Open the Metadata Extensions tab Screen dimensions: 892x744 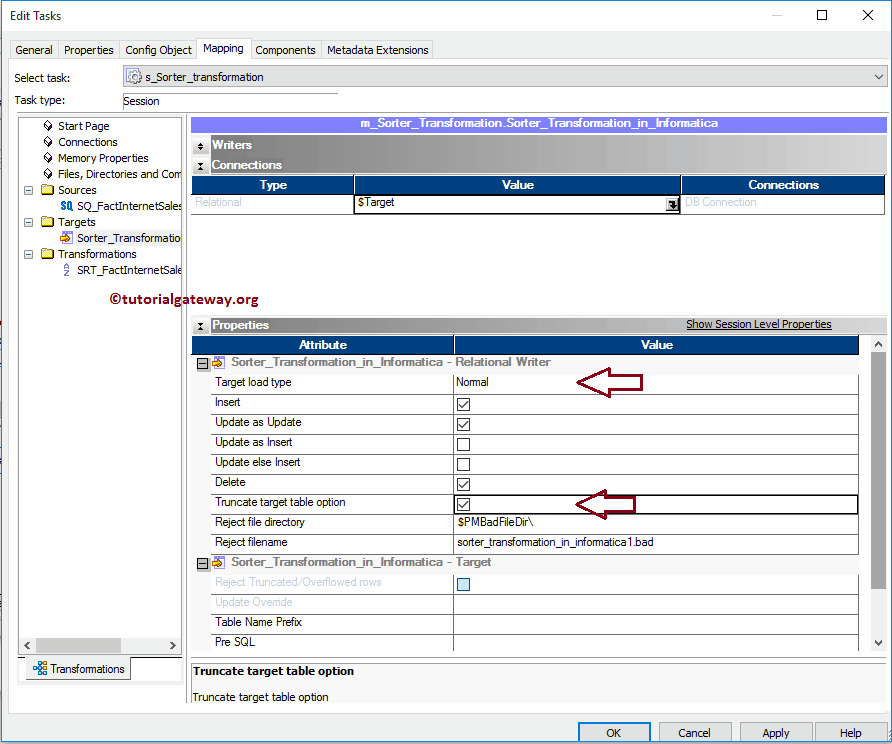tap(377, 50)
